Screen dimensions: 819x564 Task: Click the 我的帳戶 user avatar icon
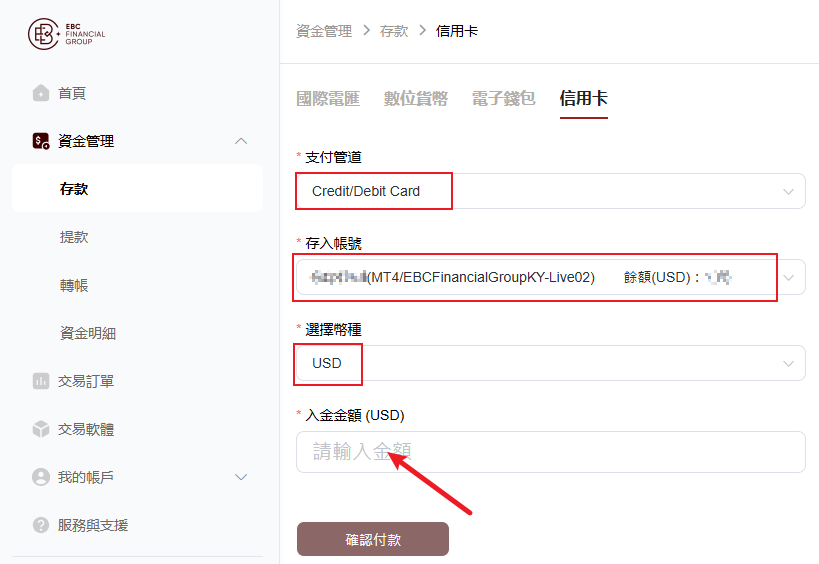[41, 477]
